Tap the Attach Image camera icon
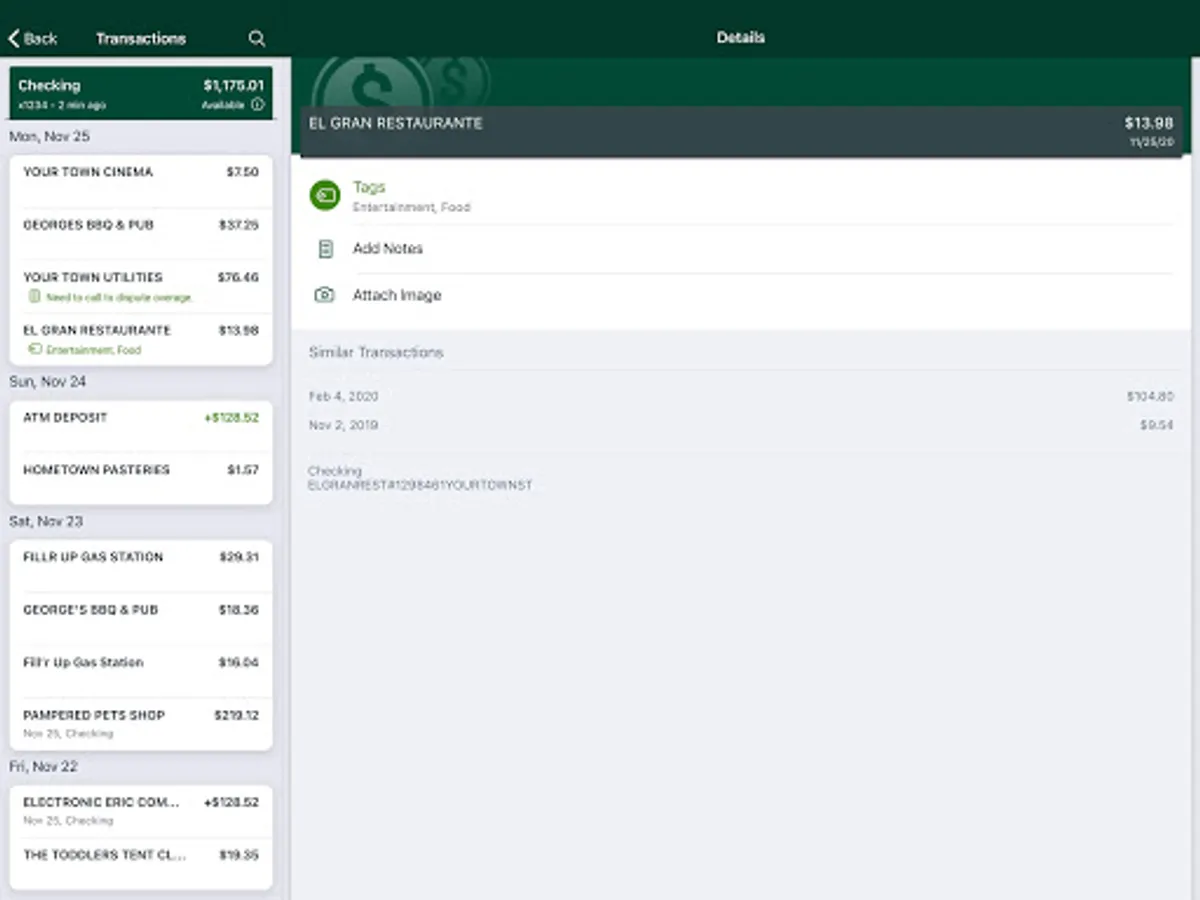Image resolution: width=1200 pixels, height=900 pixels. (324, 295)
